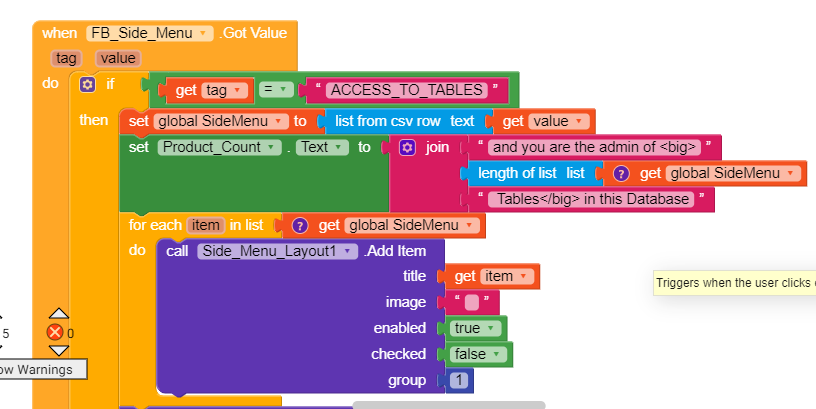This screenshot has height=409, width=816.
Task: Open the FB_Side_Menu component dropdown
Action: pos(150,33)
